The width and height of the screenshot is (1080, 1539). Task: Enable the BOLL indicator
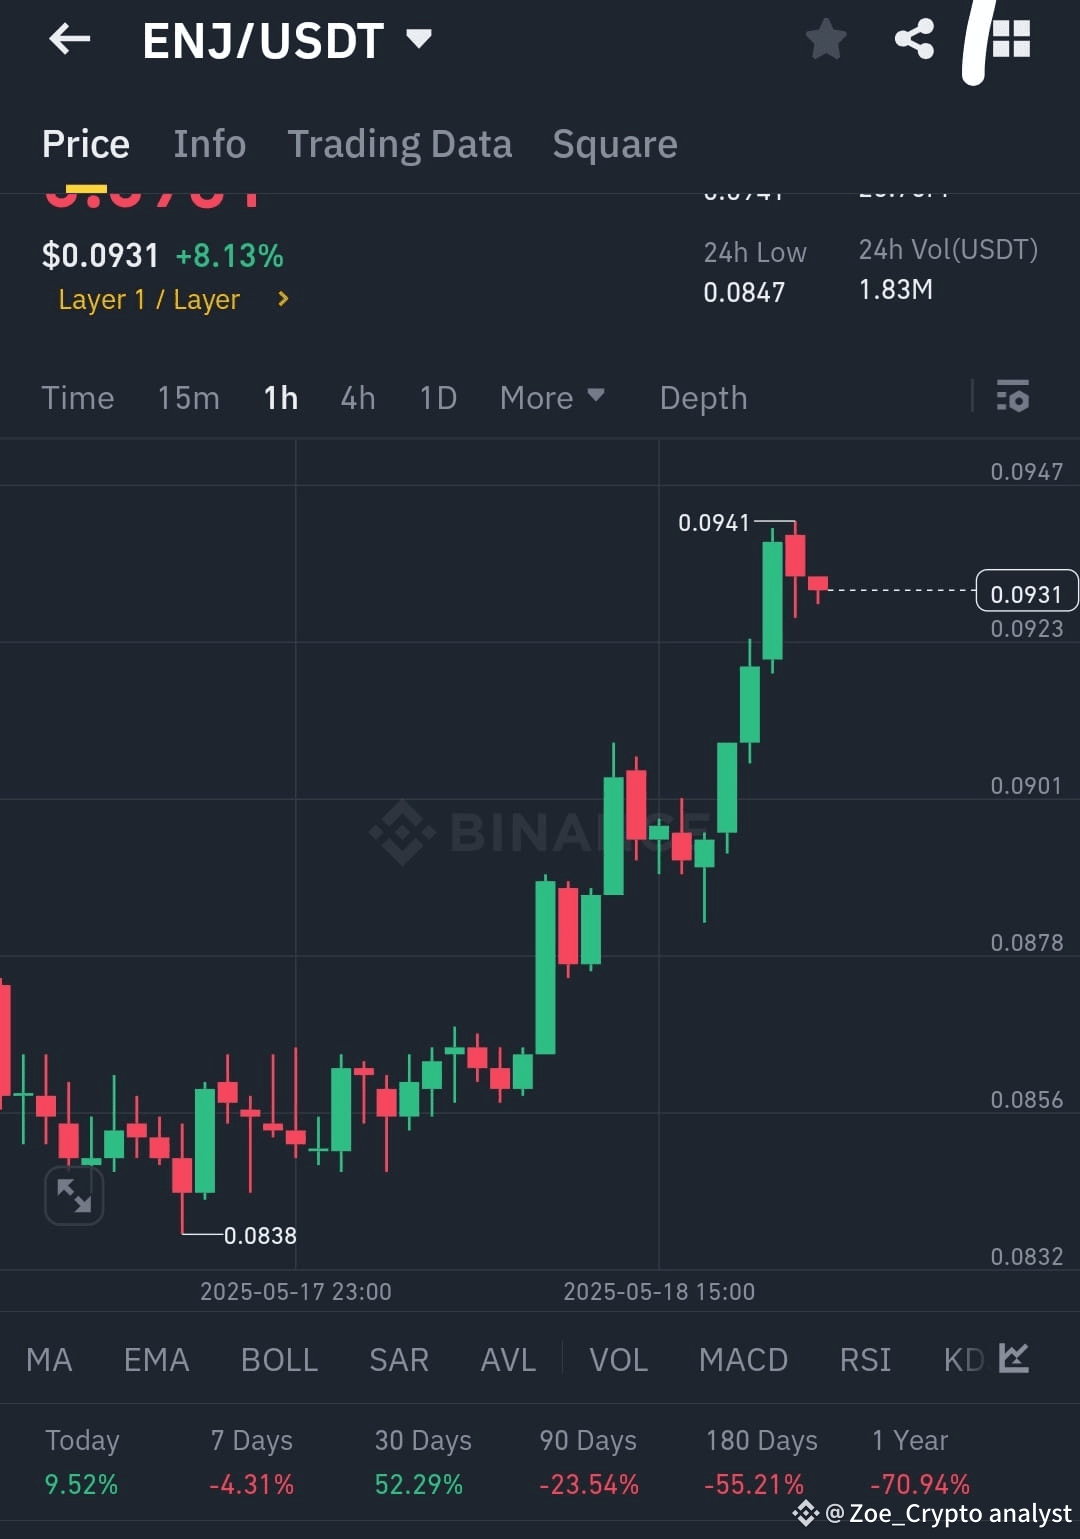tap(279, 1360)
